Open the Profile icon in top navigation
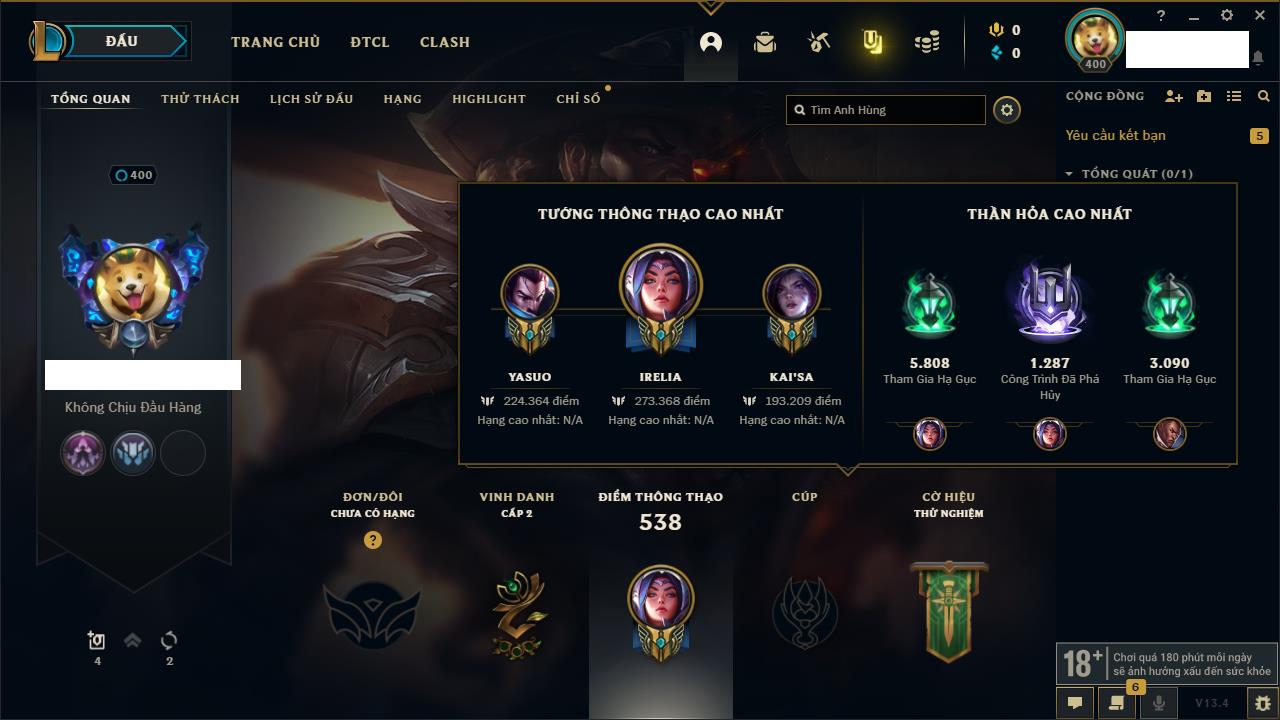1280x720 pixels. tap(711, 42)
